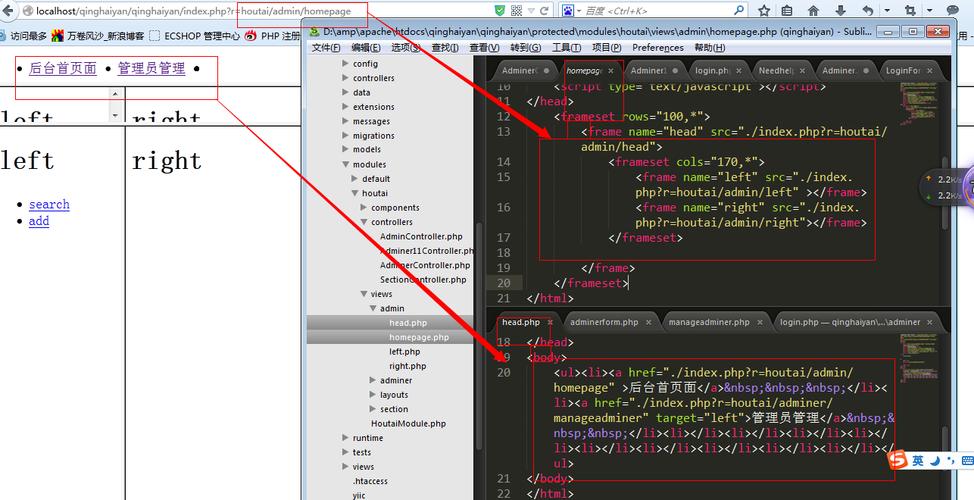974x500 pixels.
Task: Open the downloads arrow icon
Action: click(840, 11)
